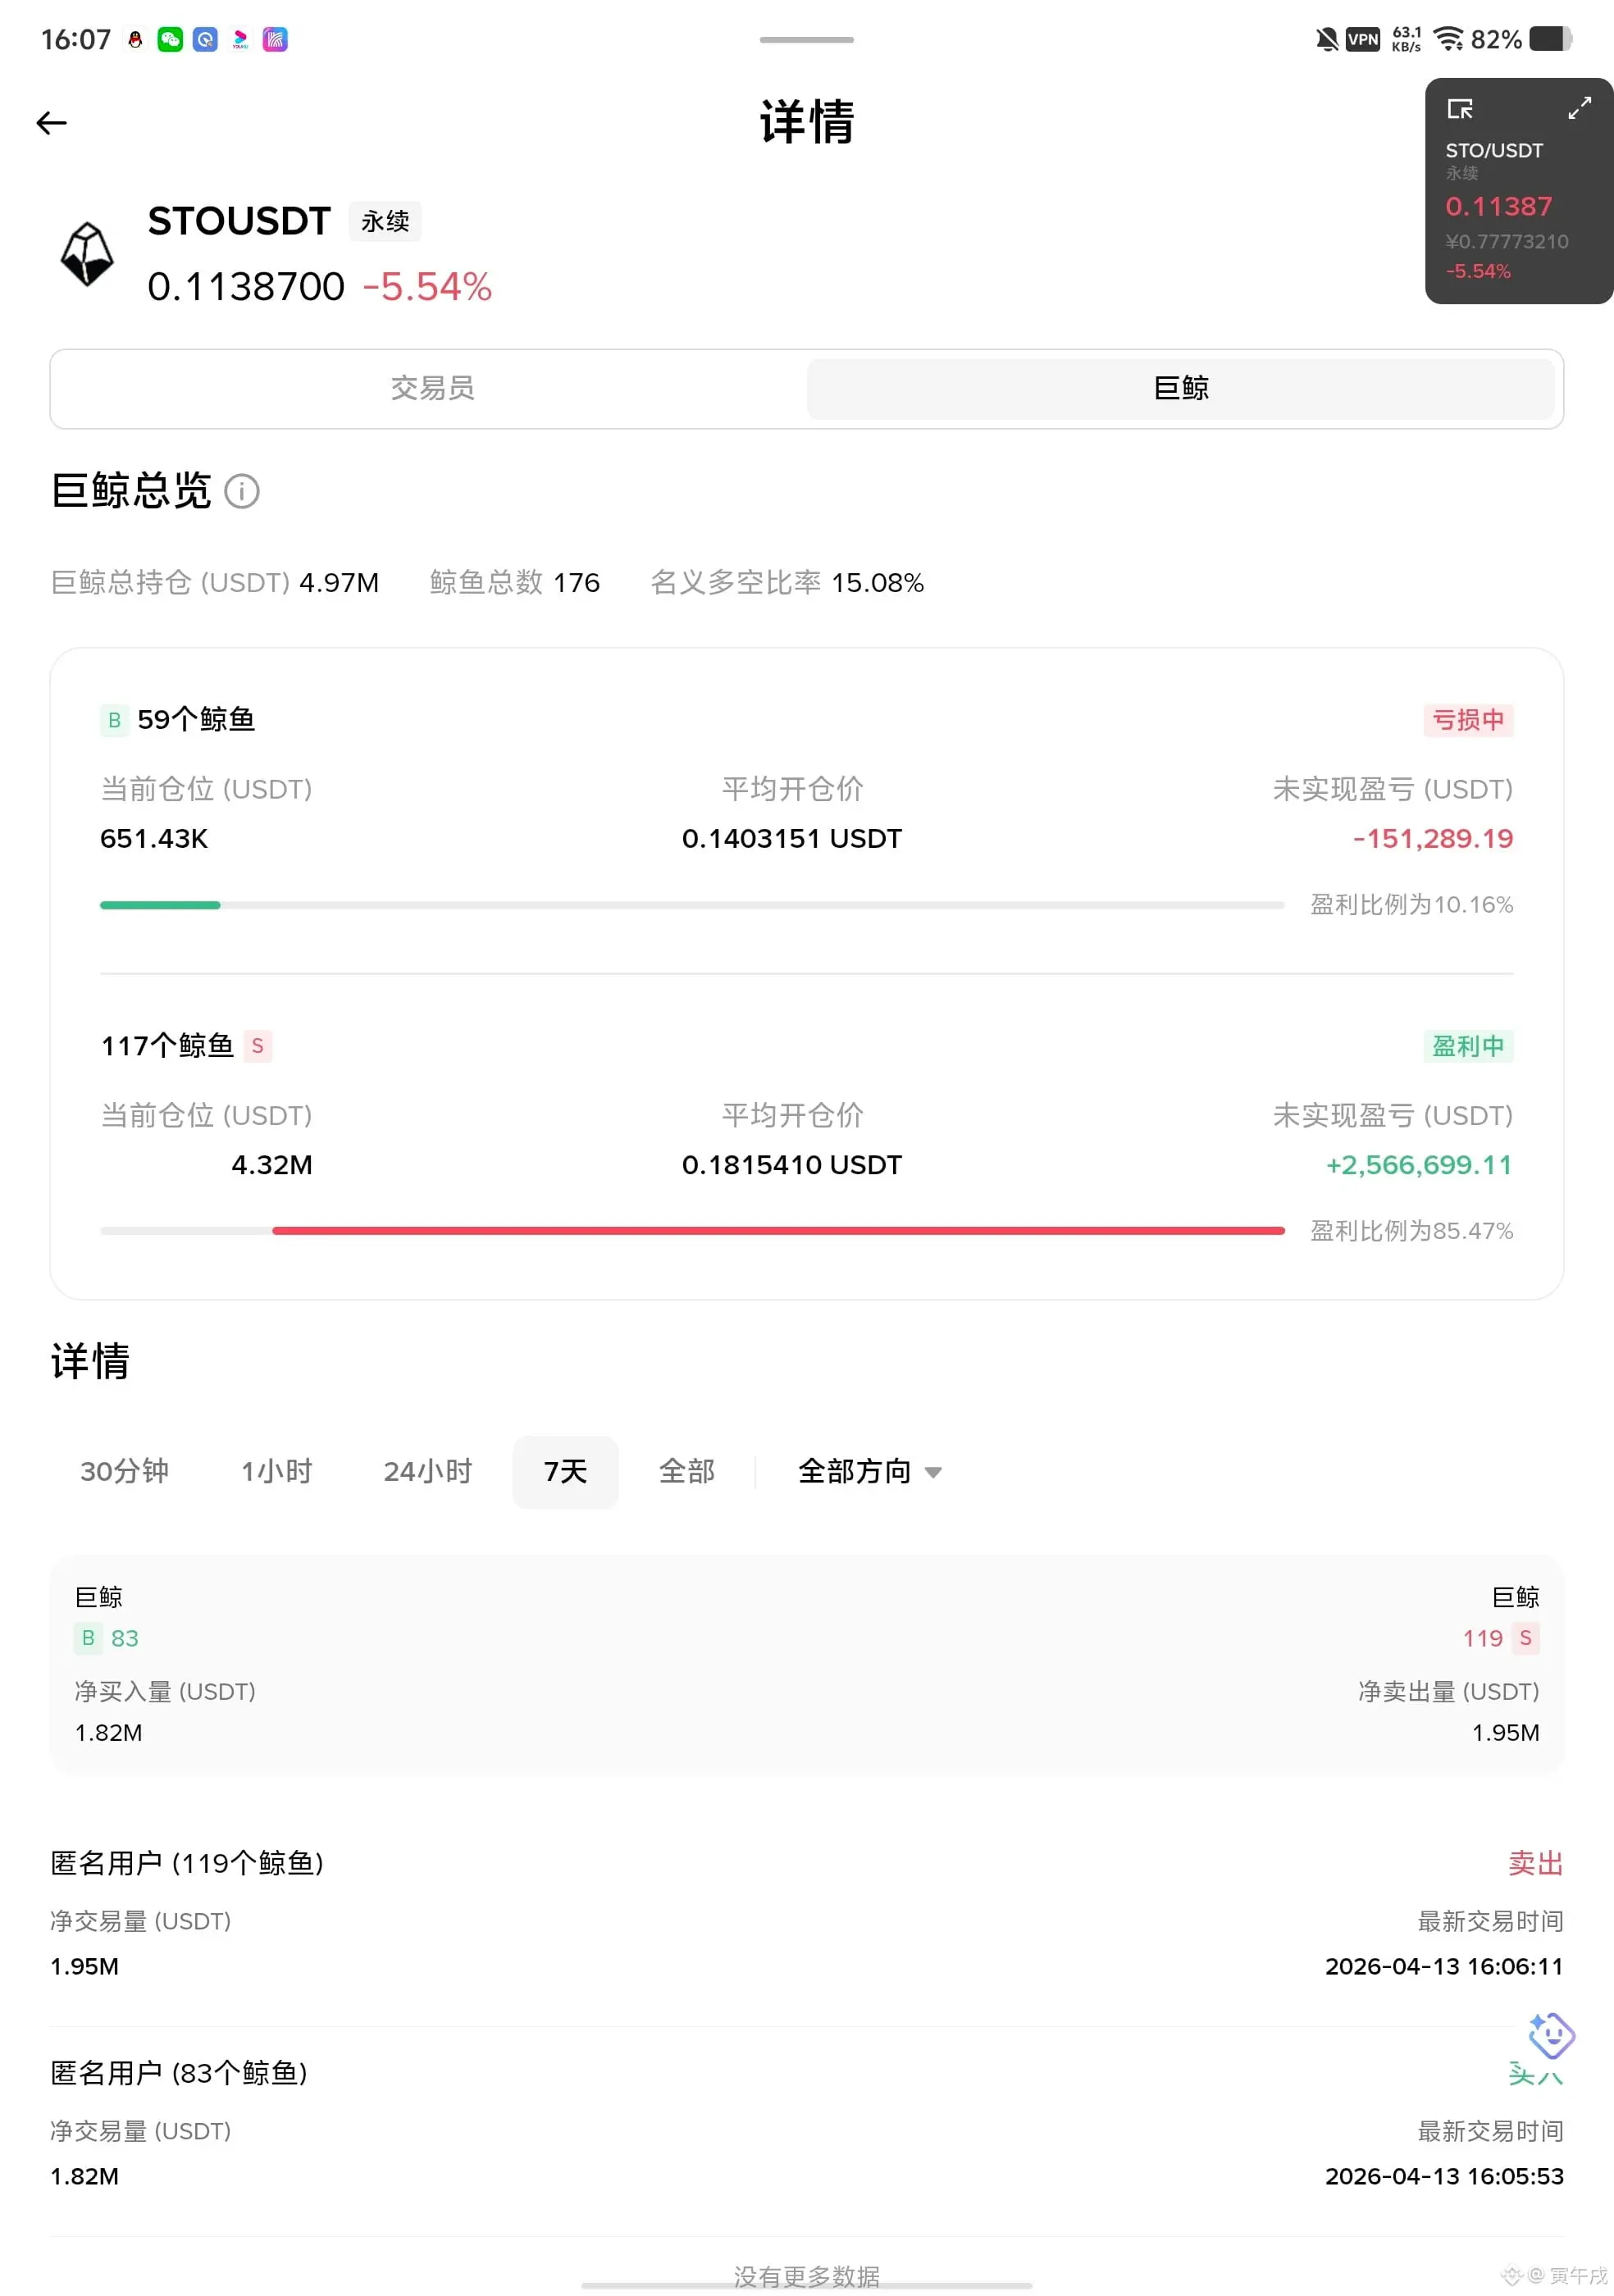Tap the back arrow icon
Image resolution: width=1614 pixels, height=2296 pixels.
51,123
